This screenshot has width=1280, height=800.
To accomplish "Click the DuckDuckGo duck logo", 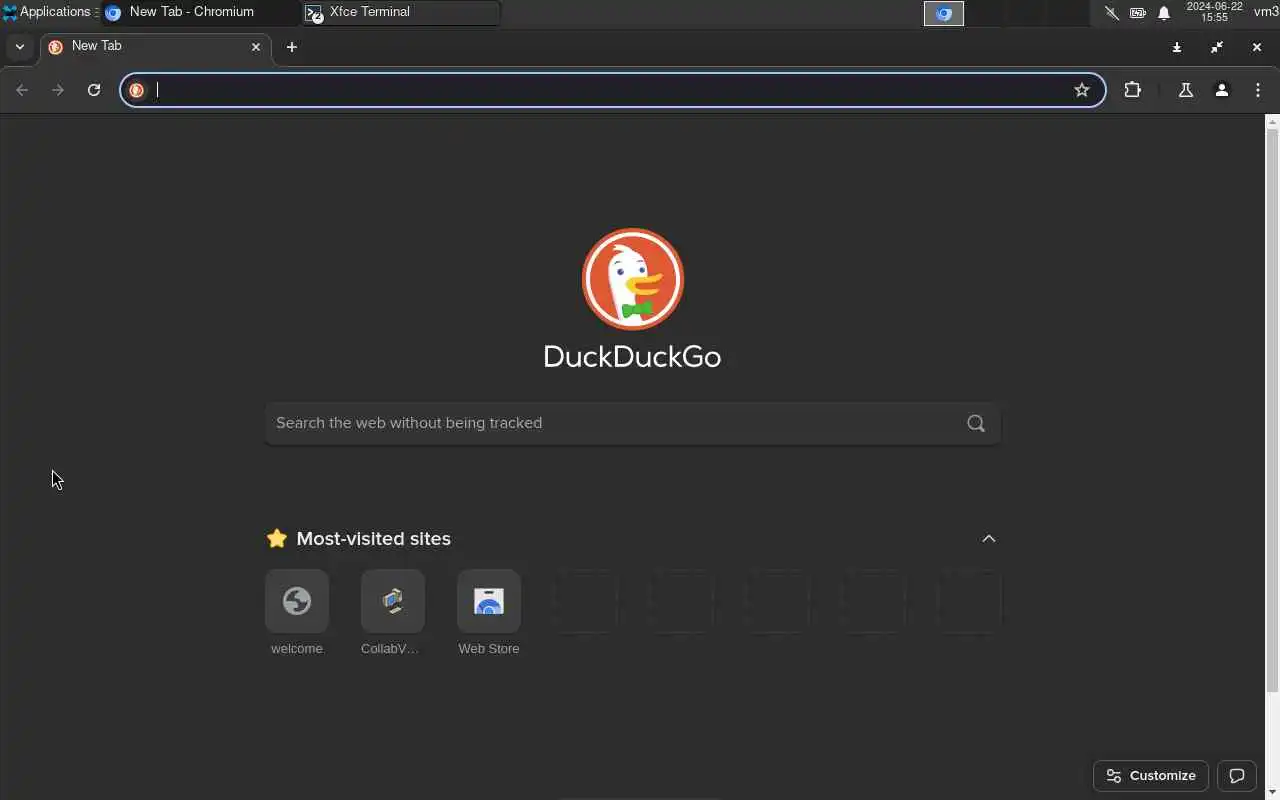I will (633, 279).
